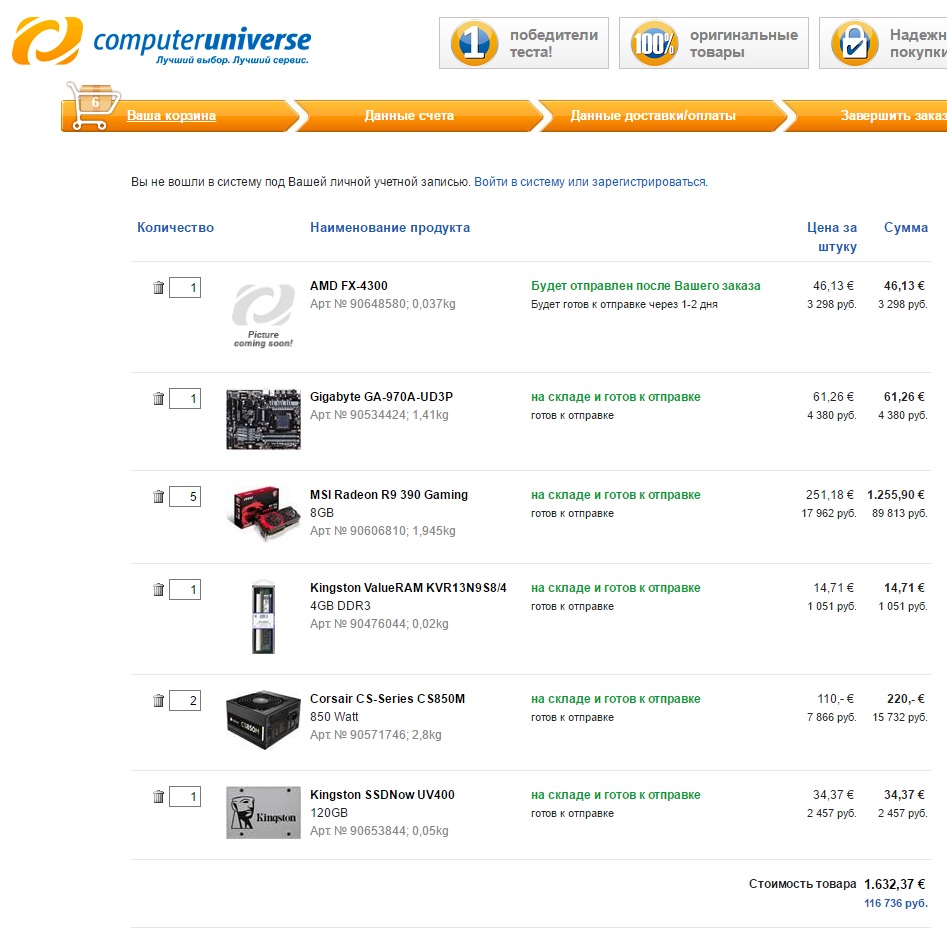This screenshot has height=931, width=947.
Task: Click the 17 962 руб. unit price
Action: tap(829, 513)
